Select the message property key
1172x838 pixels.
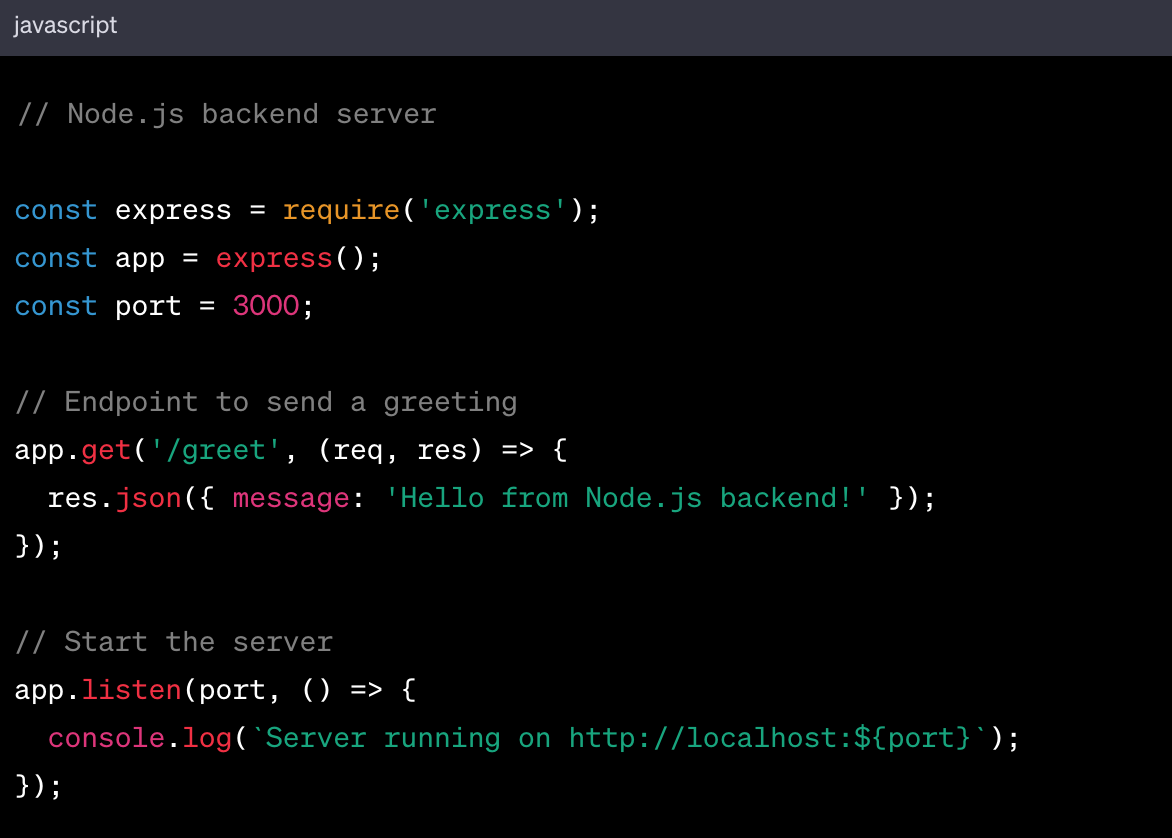[x=290, y=498]
